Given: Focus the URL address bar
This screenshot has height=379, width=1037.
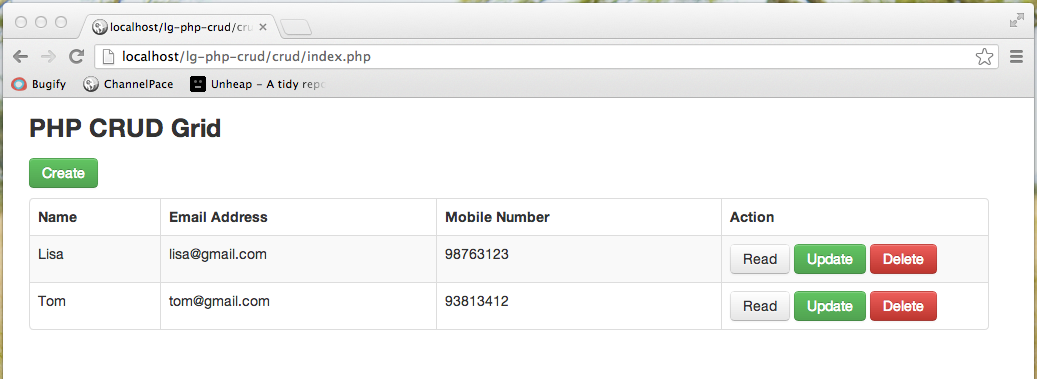Looking at the screenshot, I should 546,57.
